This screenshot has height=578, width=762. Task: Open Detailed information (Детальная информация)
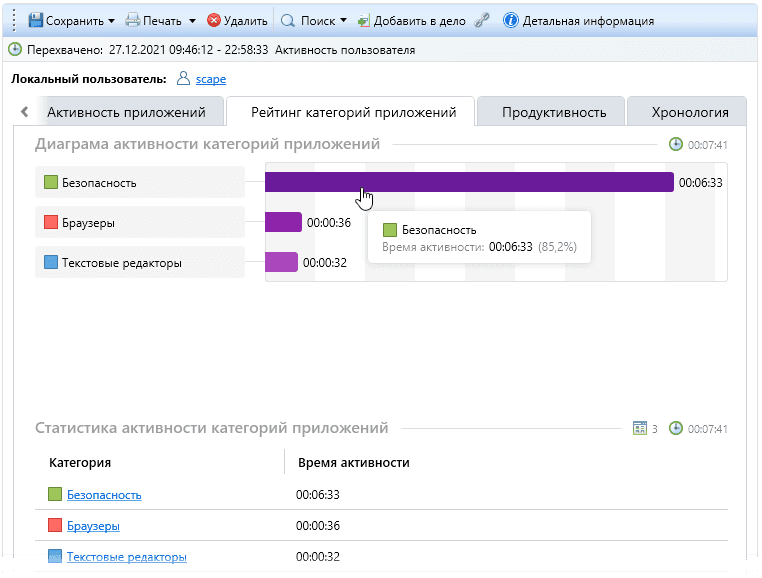click(x=579, y=20)
